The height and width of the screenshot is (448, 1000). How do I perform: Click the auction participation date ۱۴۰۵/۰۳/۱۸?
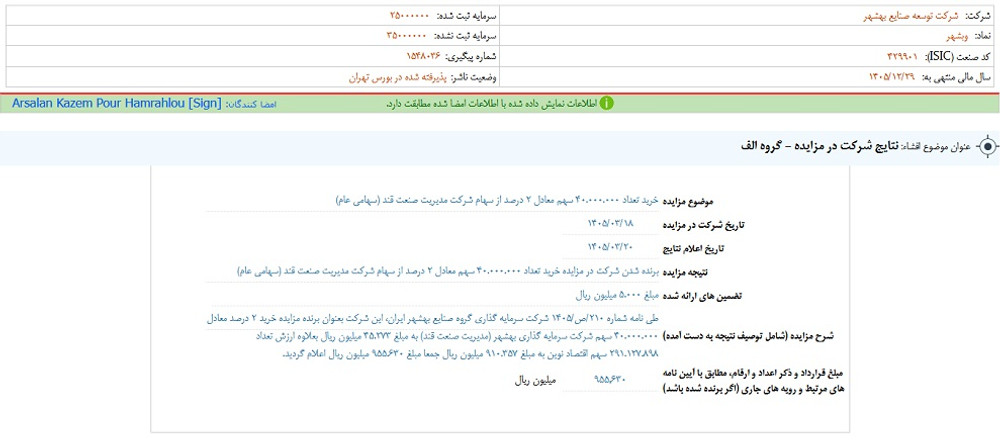click(x=610, y=223)
